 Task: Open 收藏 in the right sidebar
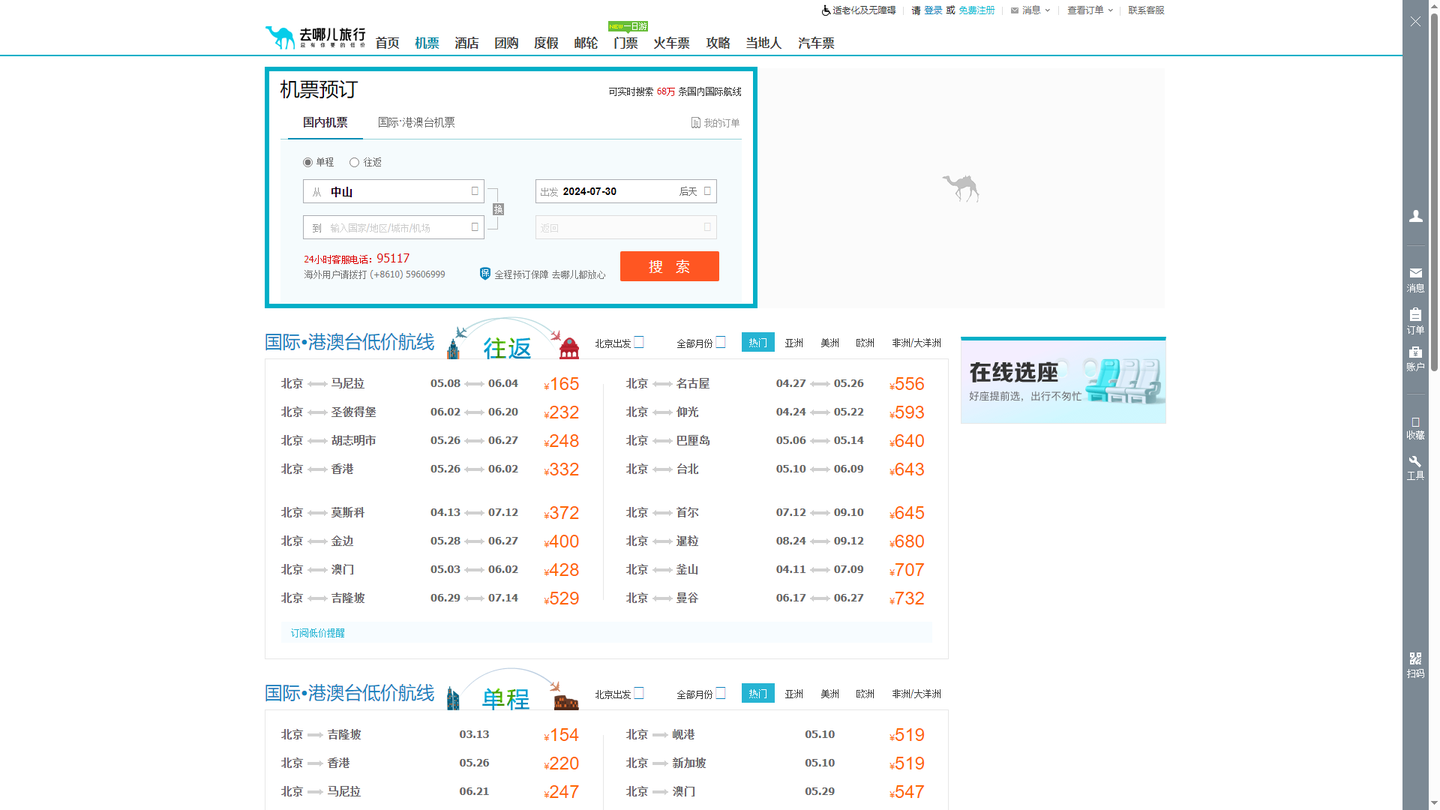click(1416, 428)
